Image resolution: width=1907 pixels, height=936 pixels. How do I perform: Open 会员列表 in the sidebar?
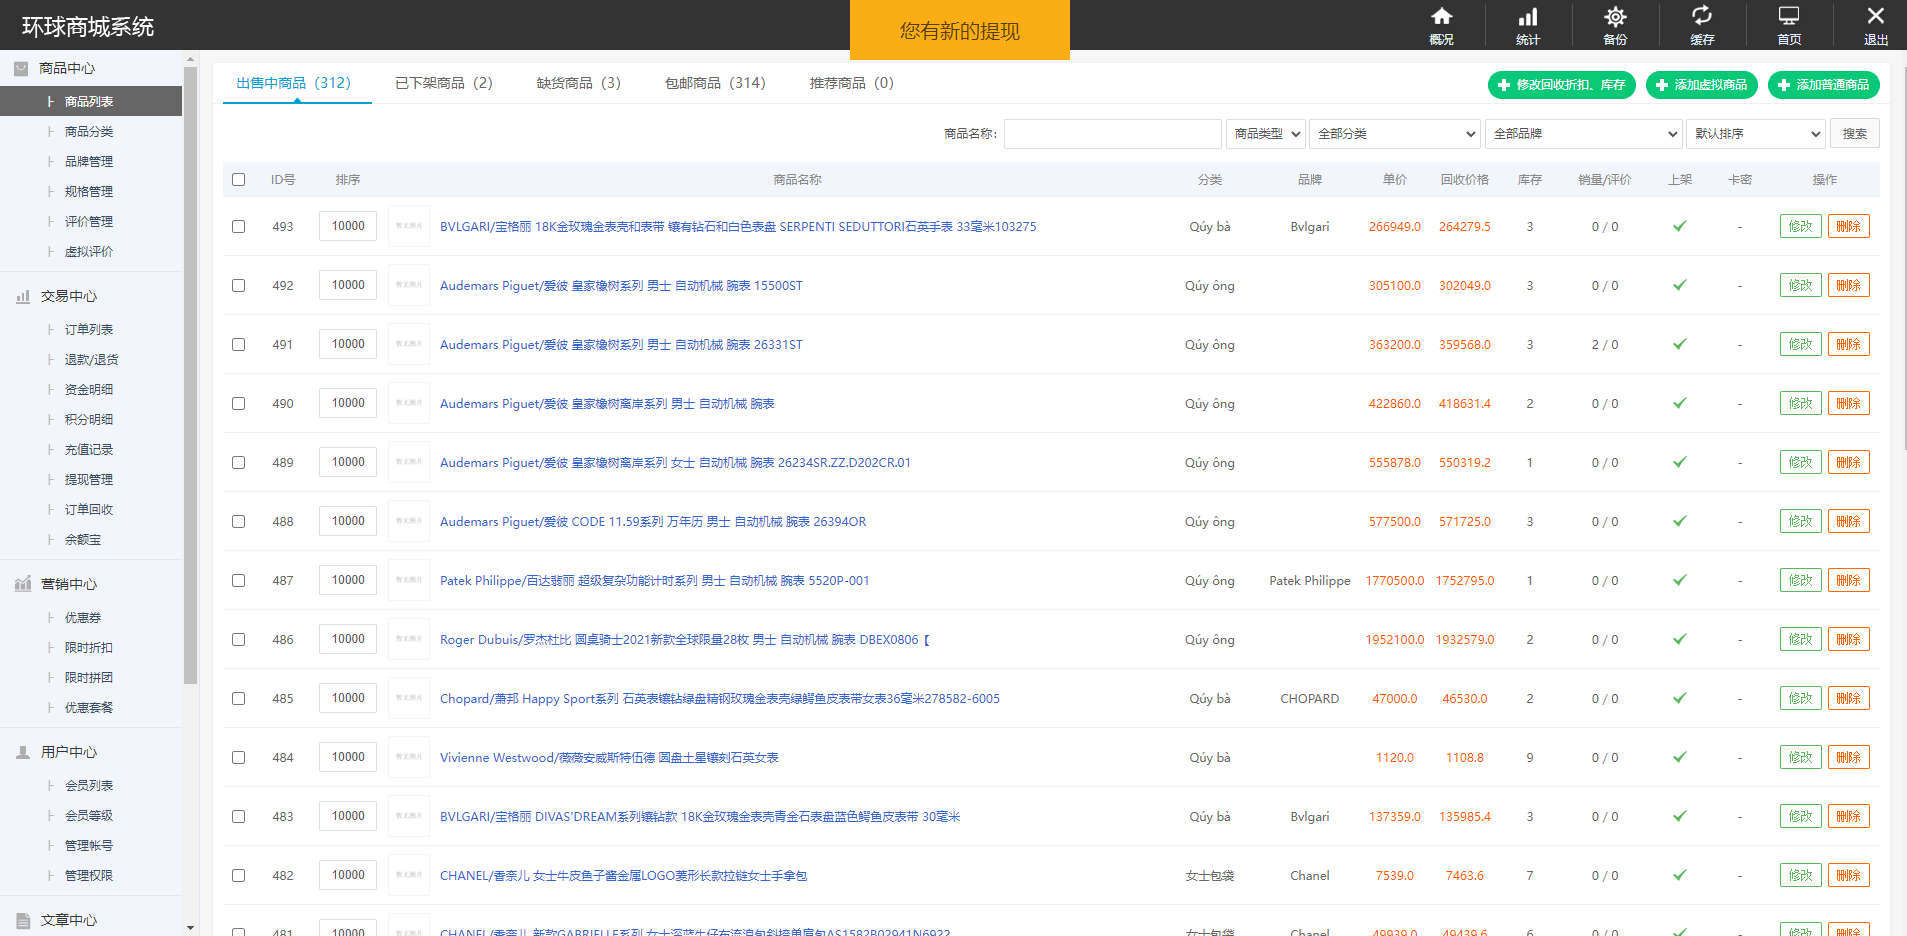pyautogui.click(x=89, y=786)
